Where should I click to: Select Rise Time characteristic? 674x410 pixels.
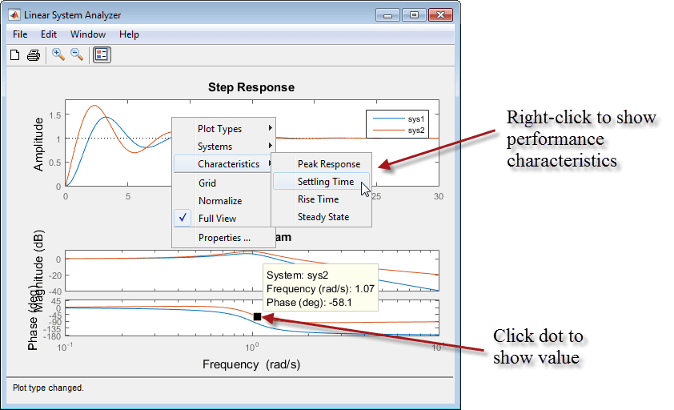(322, 199)
